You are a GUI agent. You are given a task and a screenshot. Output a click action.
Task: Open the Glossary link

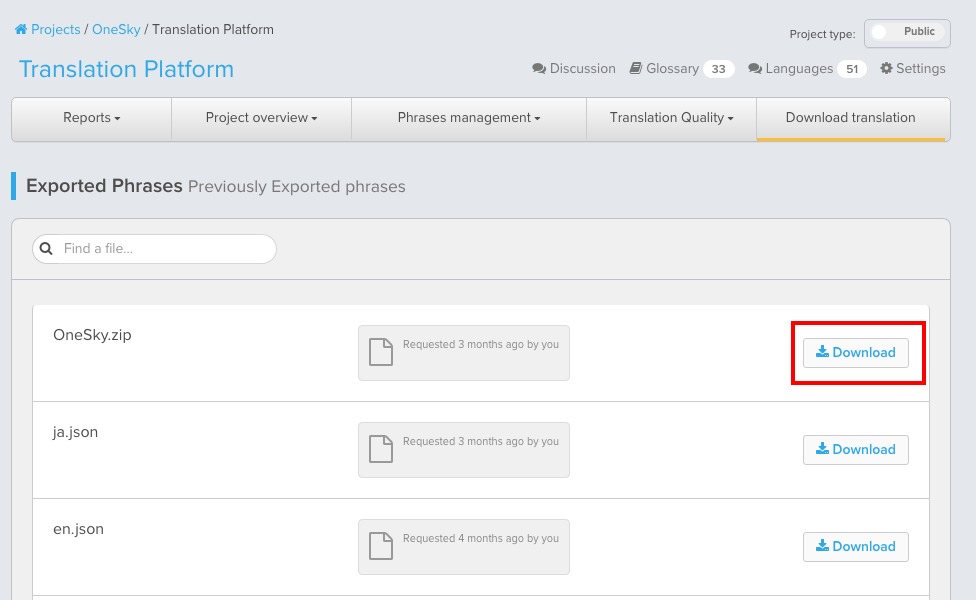click(664, 68)
